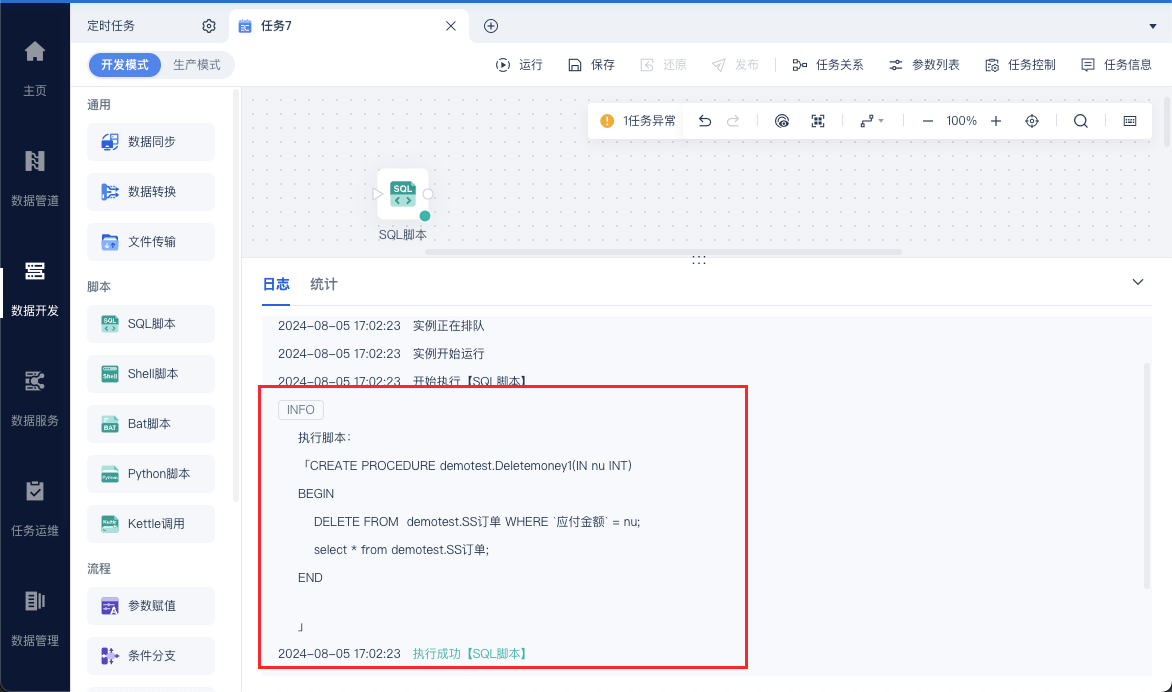The height and width of the screenshot is (692, 1172).
Task: Click the log panel vertical scrollbar
Action: tap(1147, 477)
